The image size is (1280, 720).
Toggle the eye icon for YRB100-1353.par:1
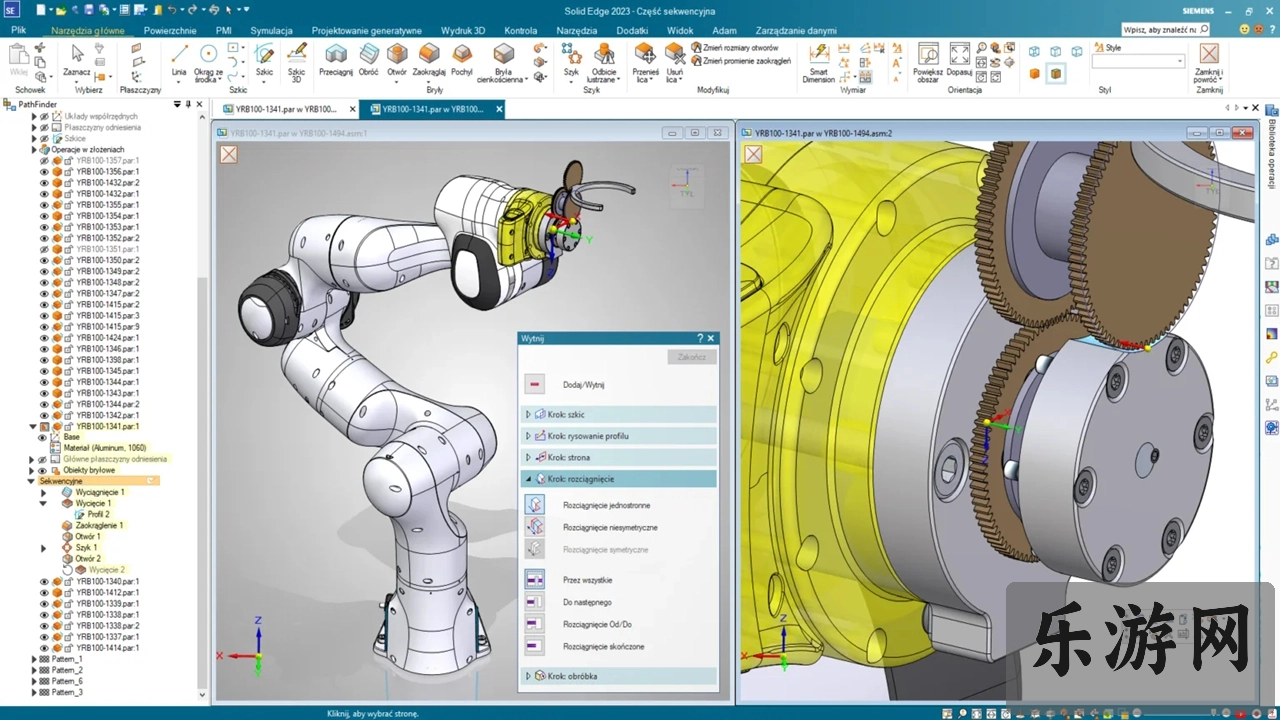pos(44,227)
